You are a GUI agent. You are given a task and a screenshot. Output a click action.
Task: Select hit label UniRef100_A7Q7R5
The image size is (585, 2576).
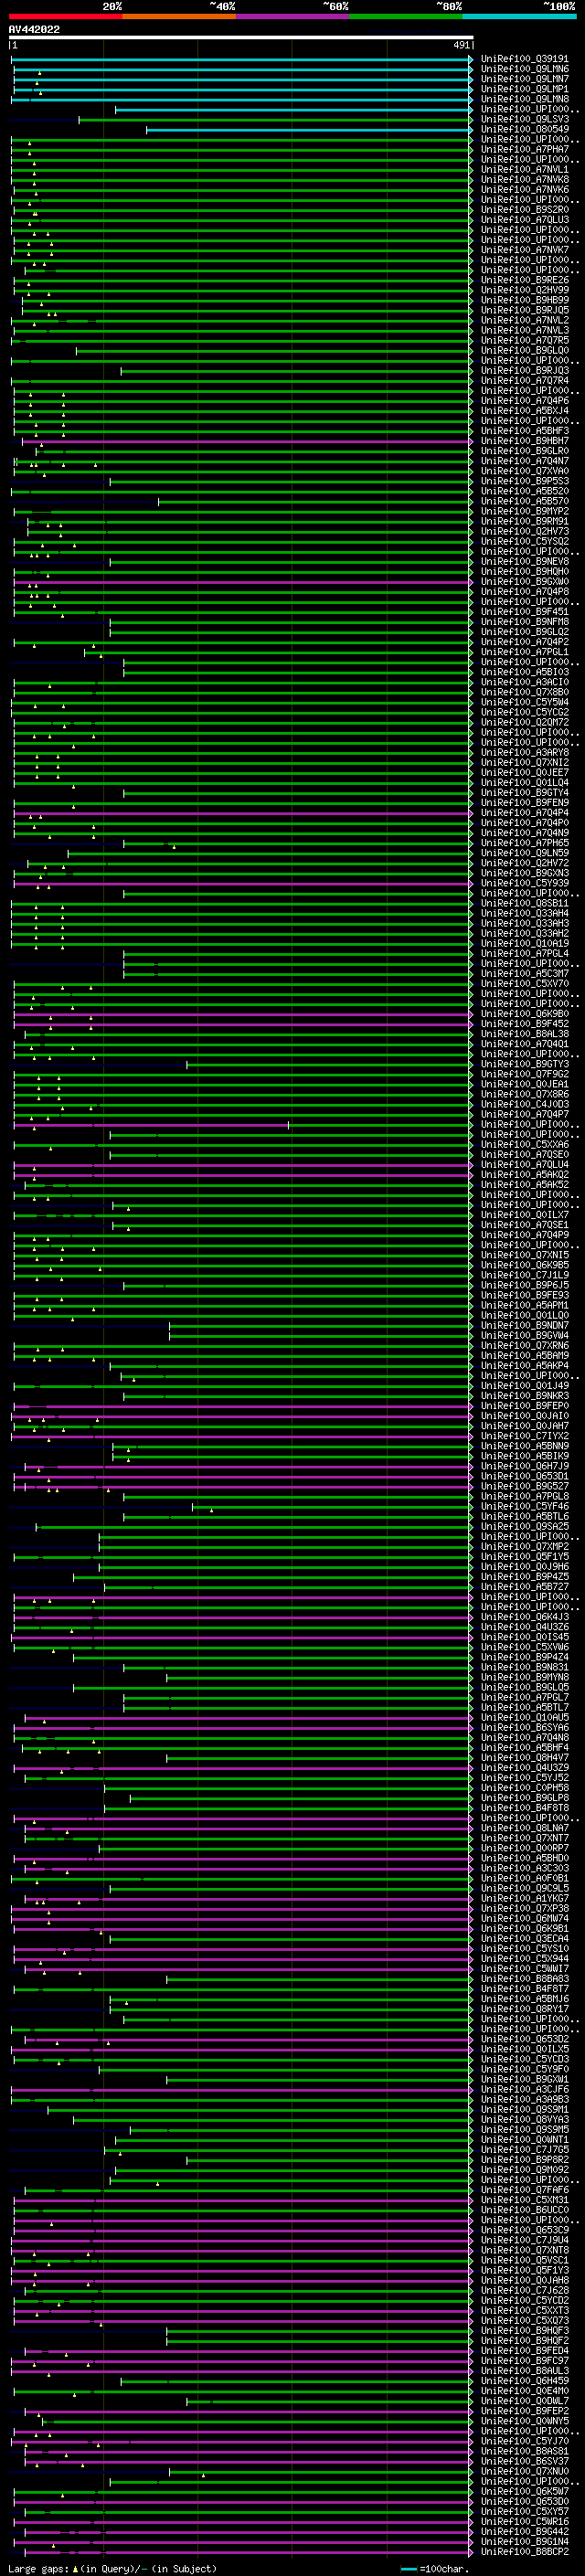525,340
